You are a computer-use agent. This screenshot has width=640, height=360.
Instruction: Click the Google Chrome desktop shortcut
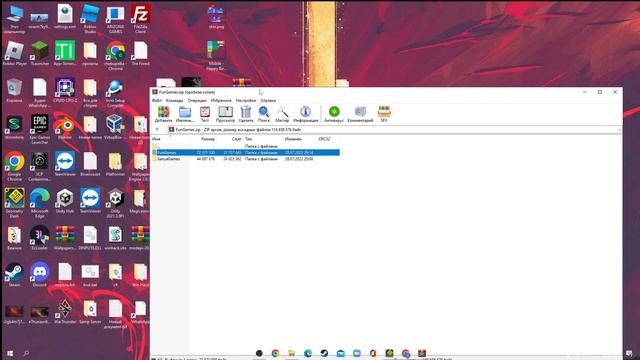pyautogui.click(x=14, y=167)
